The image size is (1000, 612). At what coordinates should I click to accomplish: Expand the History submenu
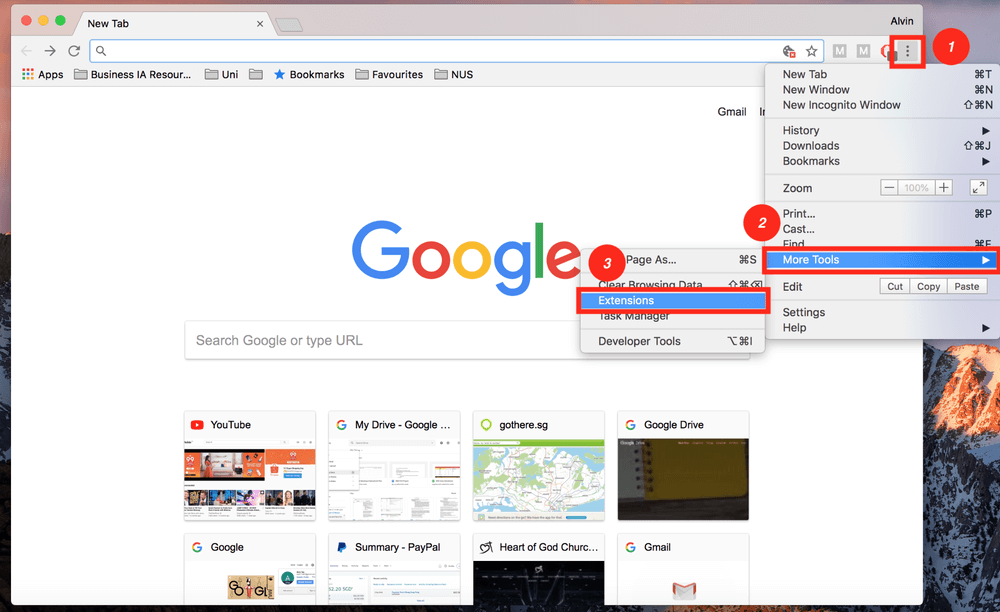tap(801, 130)
